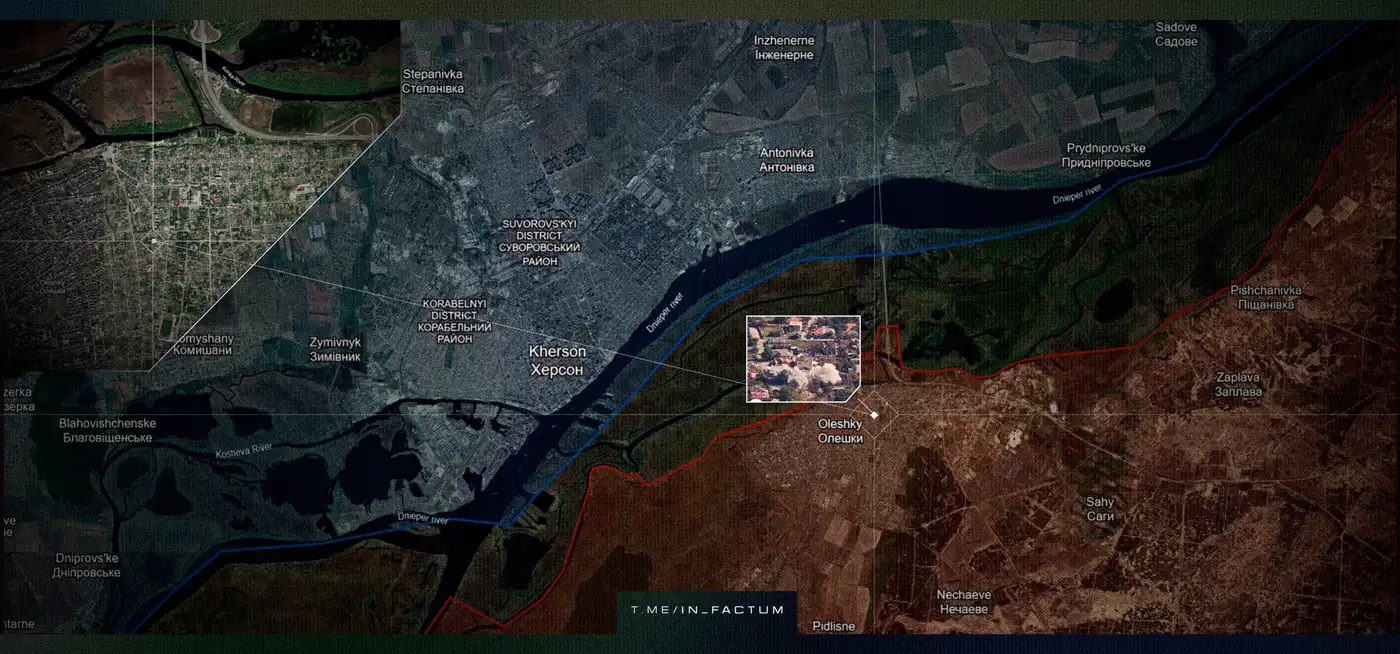
Task: Click the Sahy label
Action: point(1099,509)
